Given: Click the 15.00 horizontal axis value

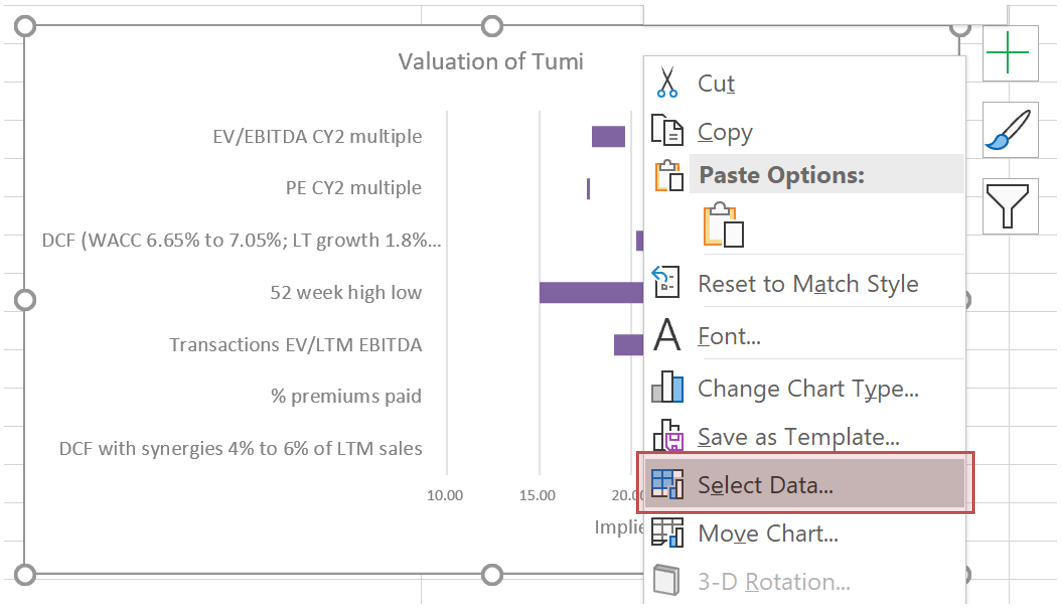Looking at the screenshot, I should pos(537,495).
